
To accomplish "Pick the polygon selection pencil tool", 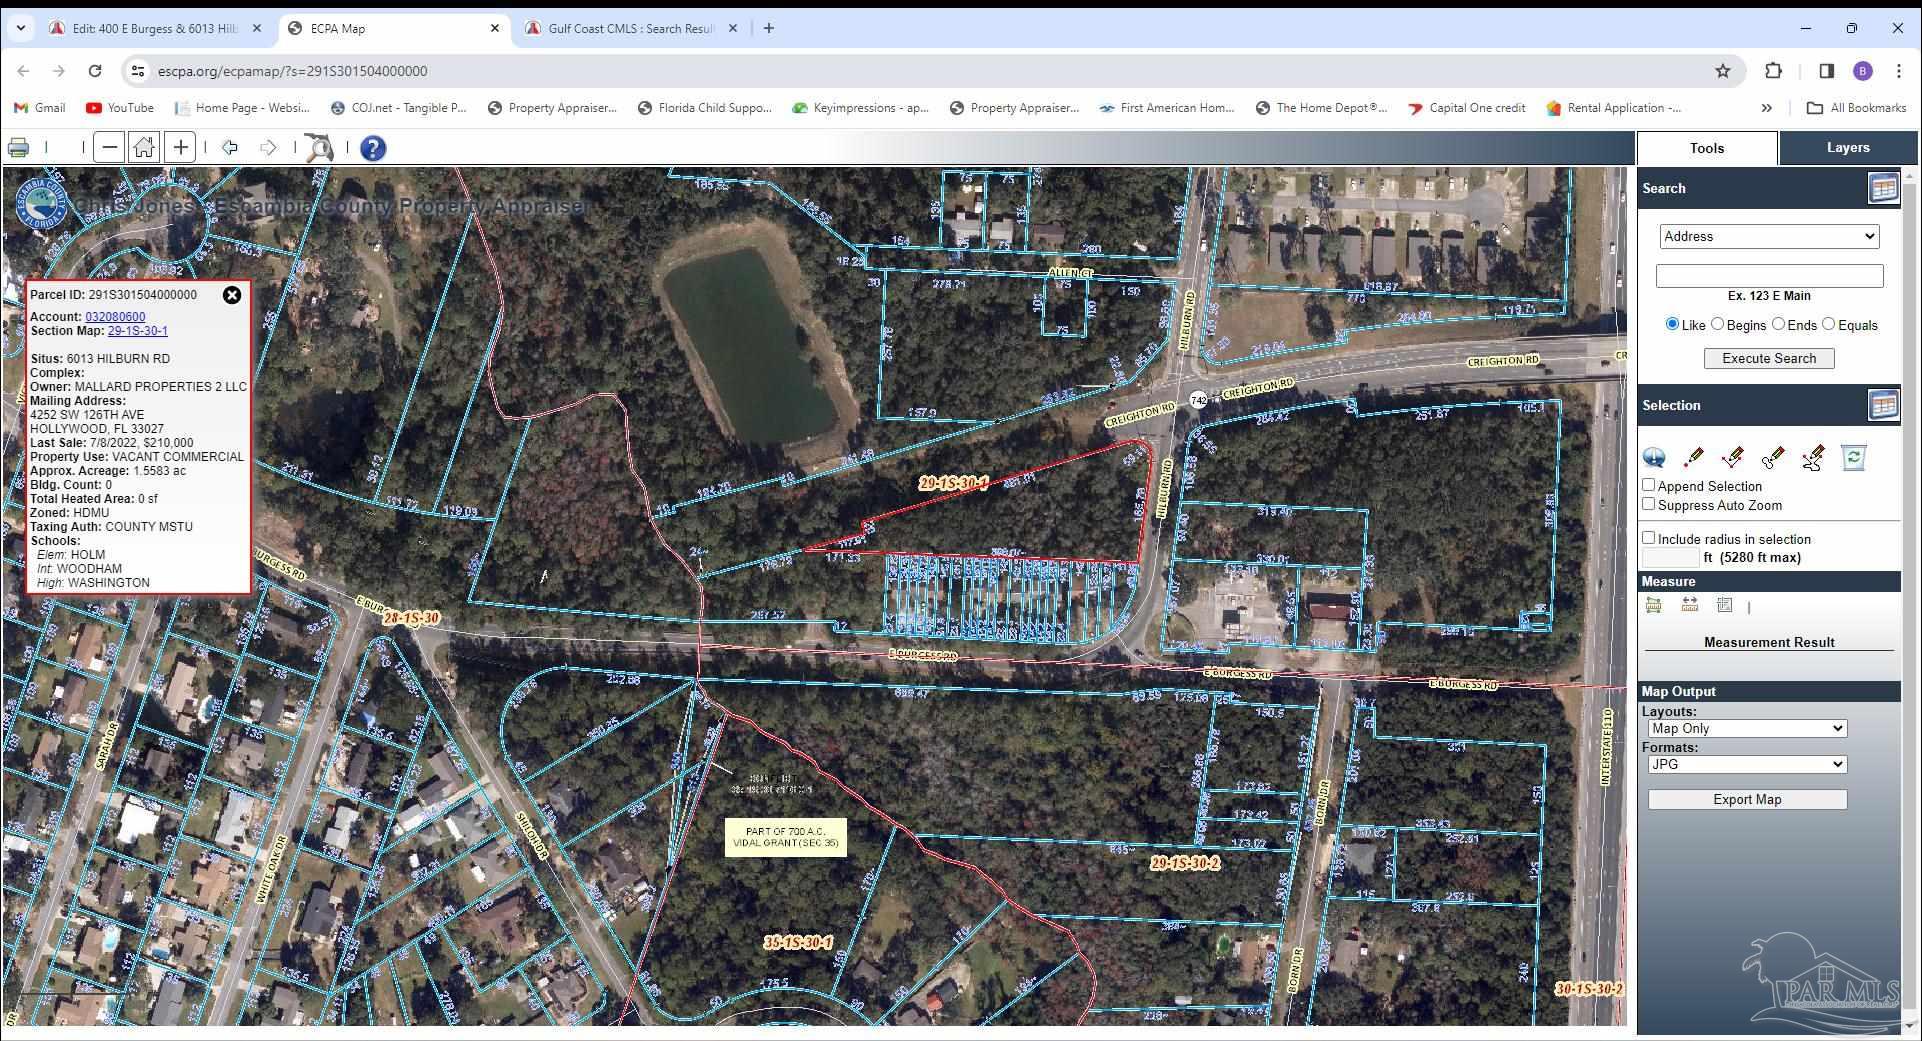I will (x=1775, y=457).
